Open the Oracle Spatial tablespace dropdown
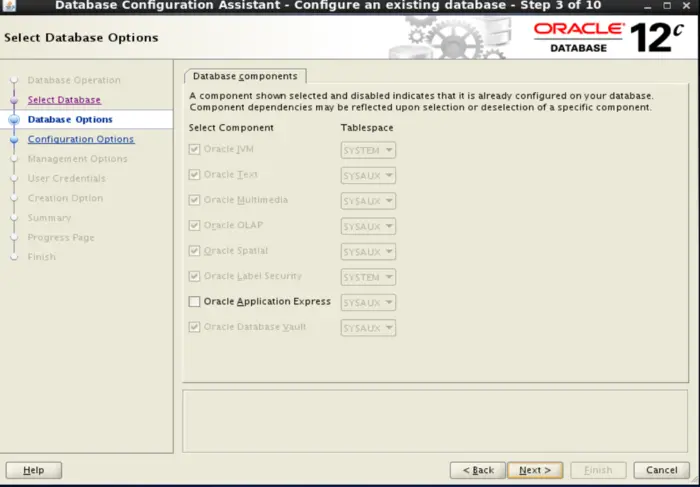The image size is (700, 487). click(x=368, y=252)
